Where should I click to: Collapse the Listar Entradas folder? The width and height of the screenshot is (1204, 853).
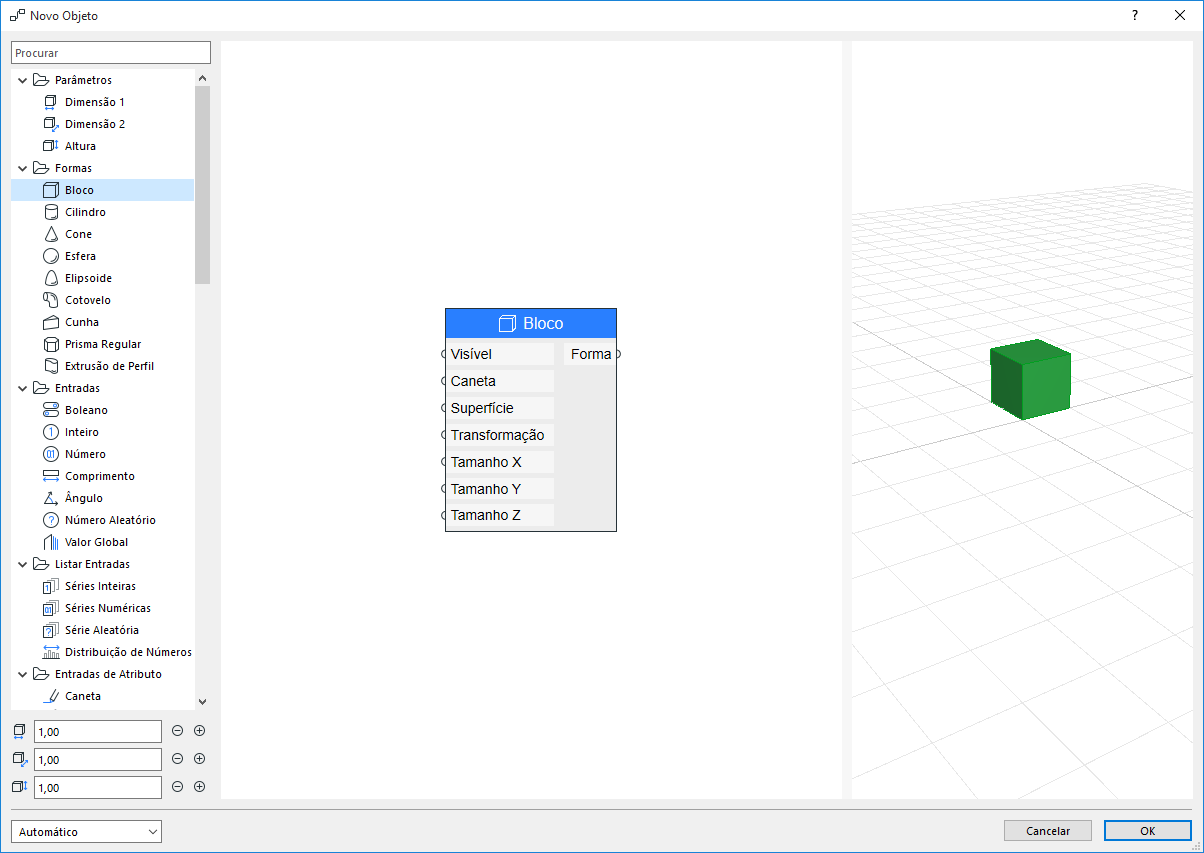23,564
